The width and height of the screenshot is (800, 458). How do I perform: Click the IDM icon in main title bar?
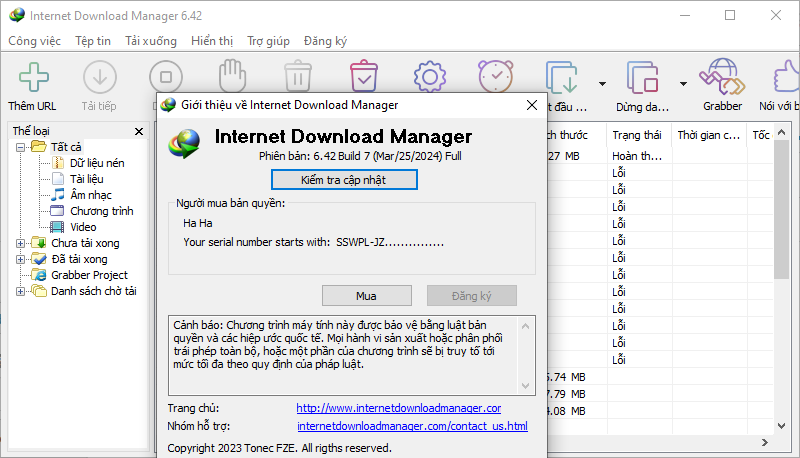[17, 15]
